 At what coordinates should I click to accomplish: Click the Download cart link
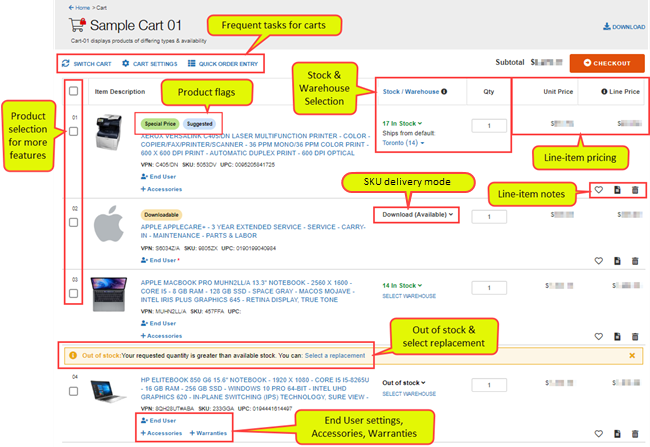(624, 27)
